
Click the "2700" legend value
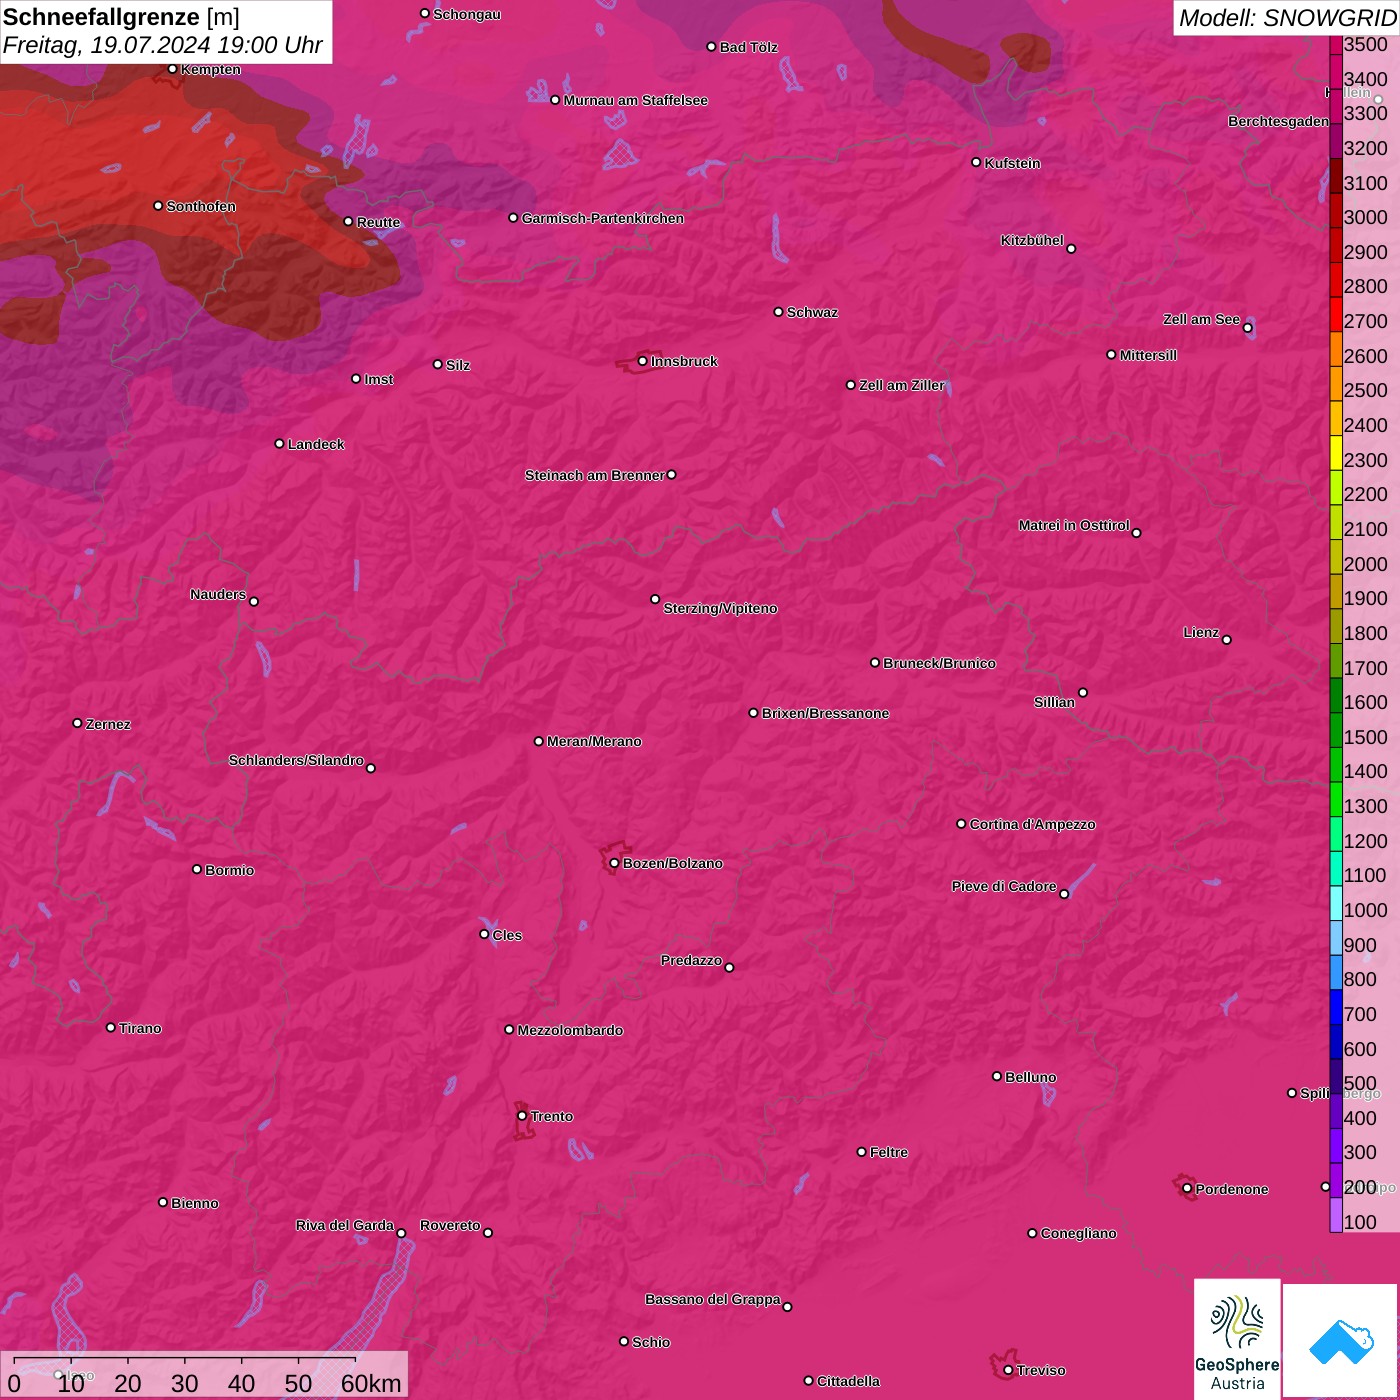pos(1366,321)
